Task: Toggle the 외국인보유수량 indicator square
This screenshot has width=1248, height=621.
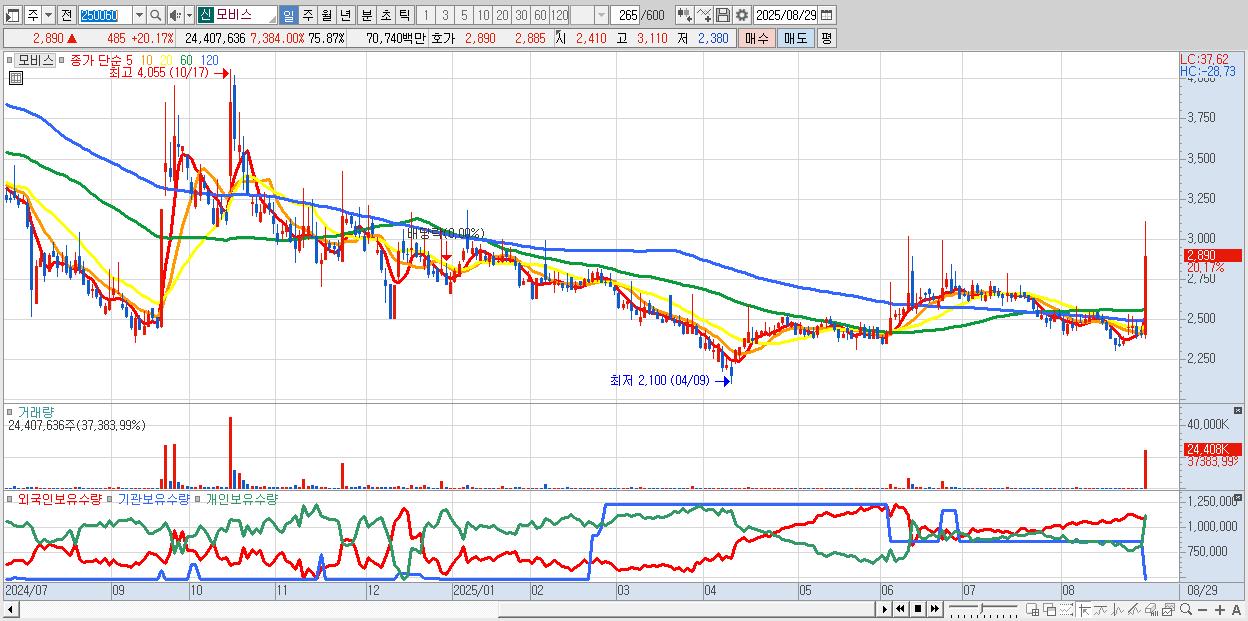Action: point(9,498)
